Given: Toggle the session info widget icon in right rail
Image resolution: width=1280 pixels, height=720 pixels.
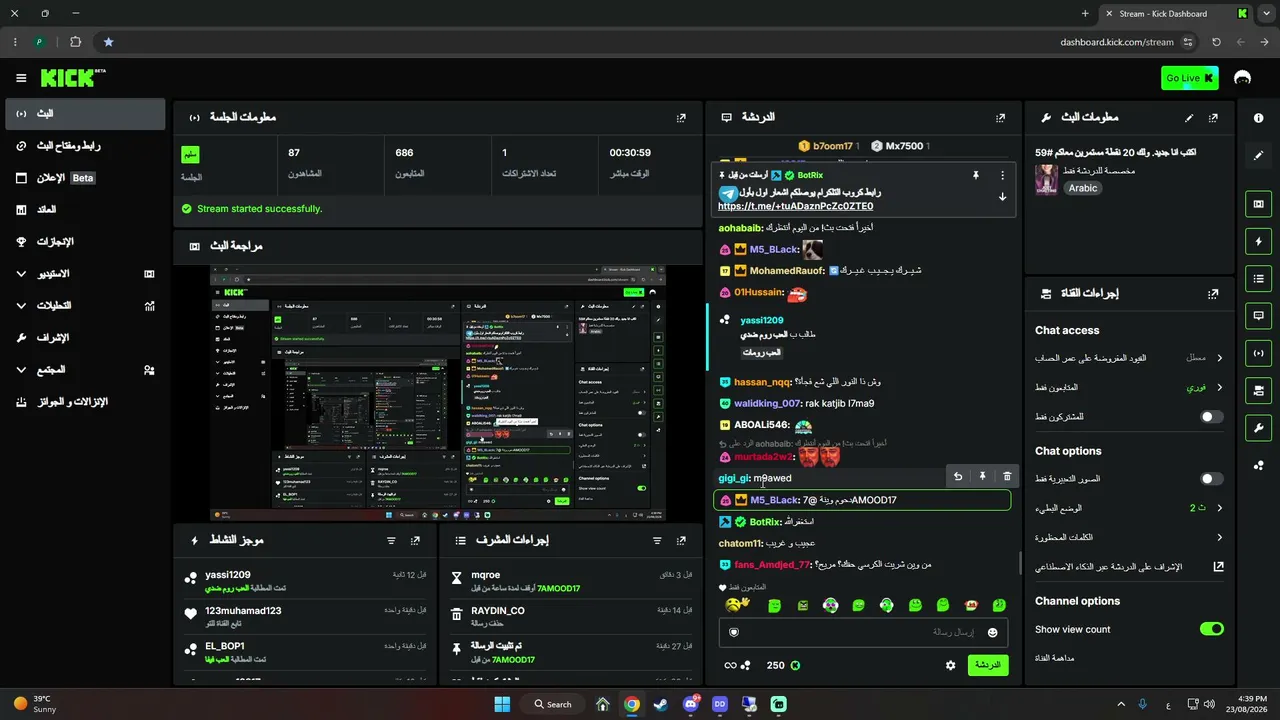Looking at the screenshot, I should click(1258, 352).
